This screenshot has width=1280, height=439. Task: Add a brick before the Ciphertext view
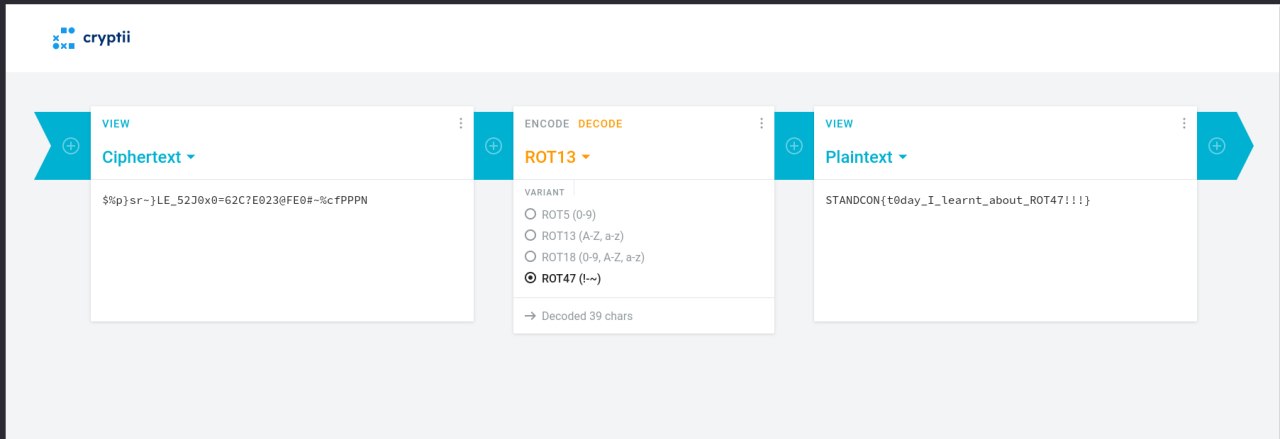click(71, 146)
